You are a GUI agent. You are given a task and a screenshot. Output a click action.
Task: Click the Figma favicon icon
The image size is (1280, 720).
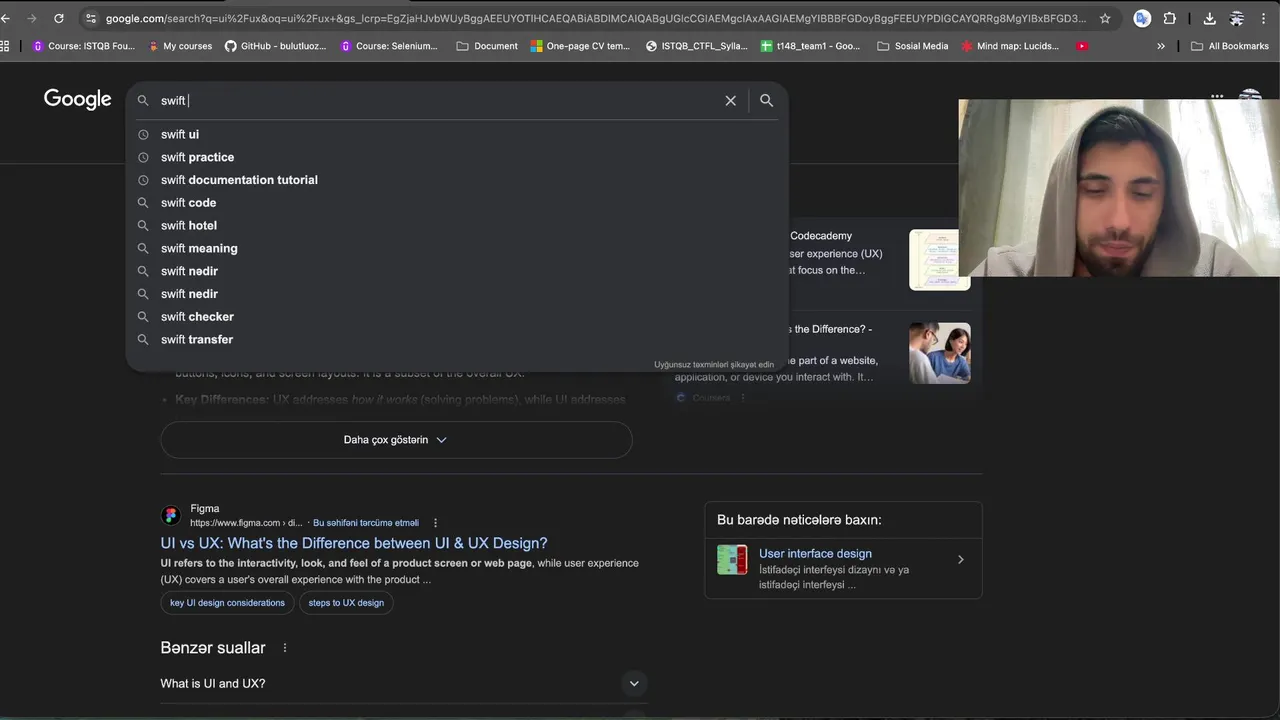(x=171, y=516)
